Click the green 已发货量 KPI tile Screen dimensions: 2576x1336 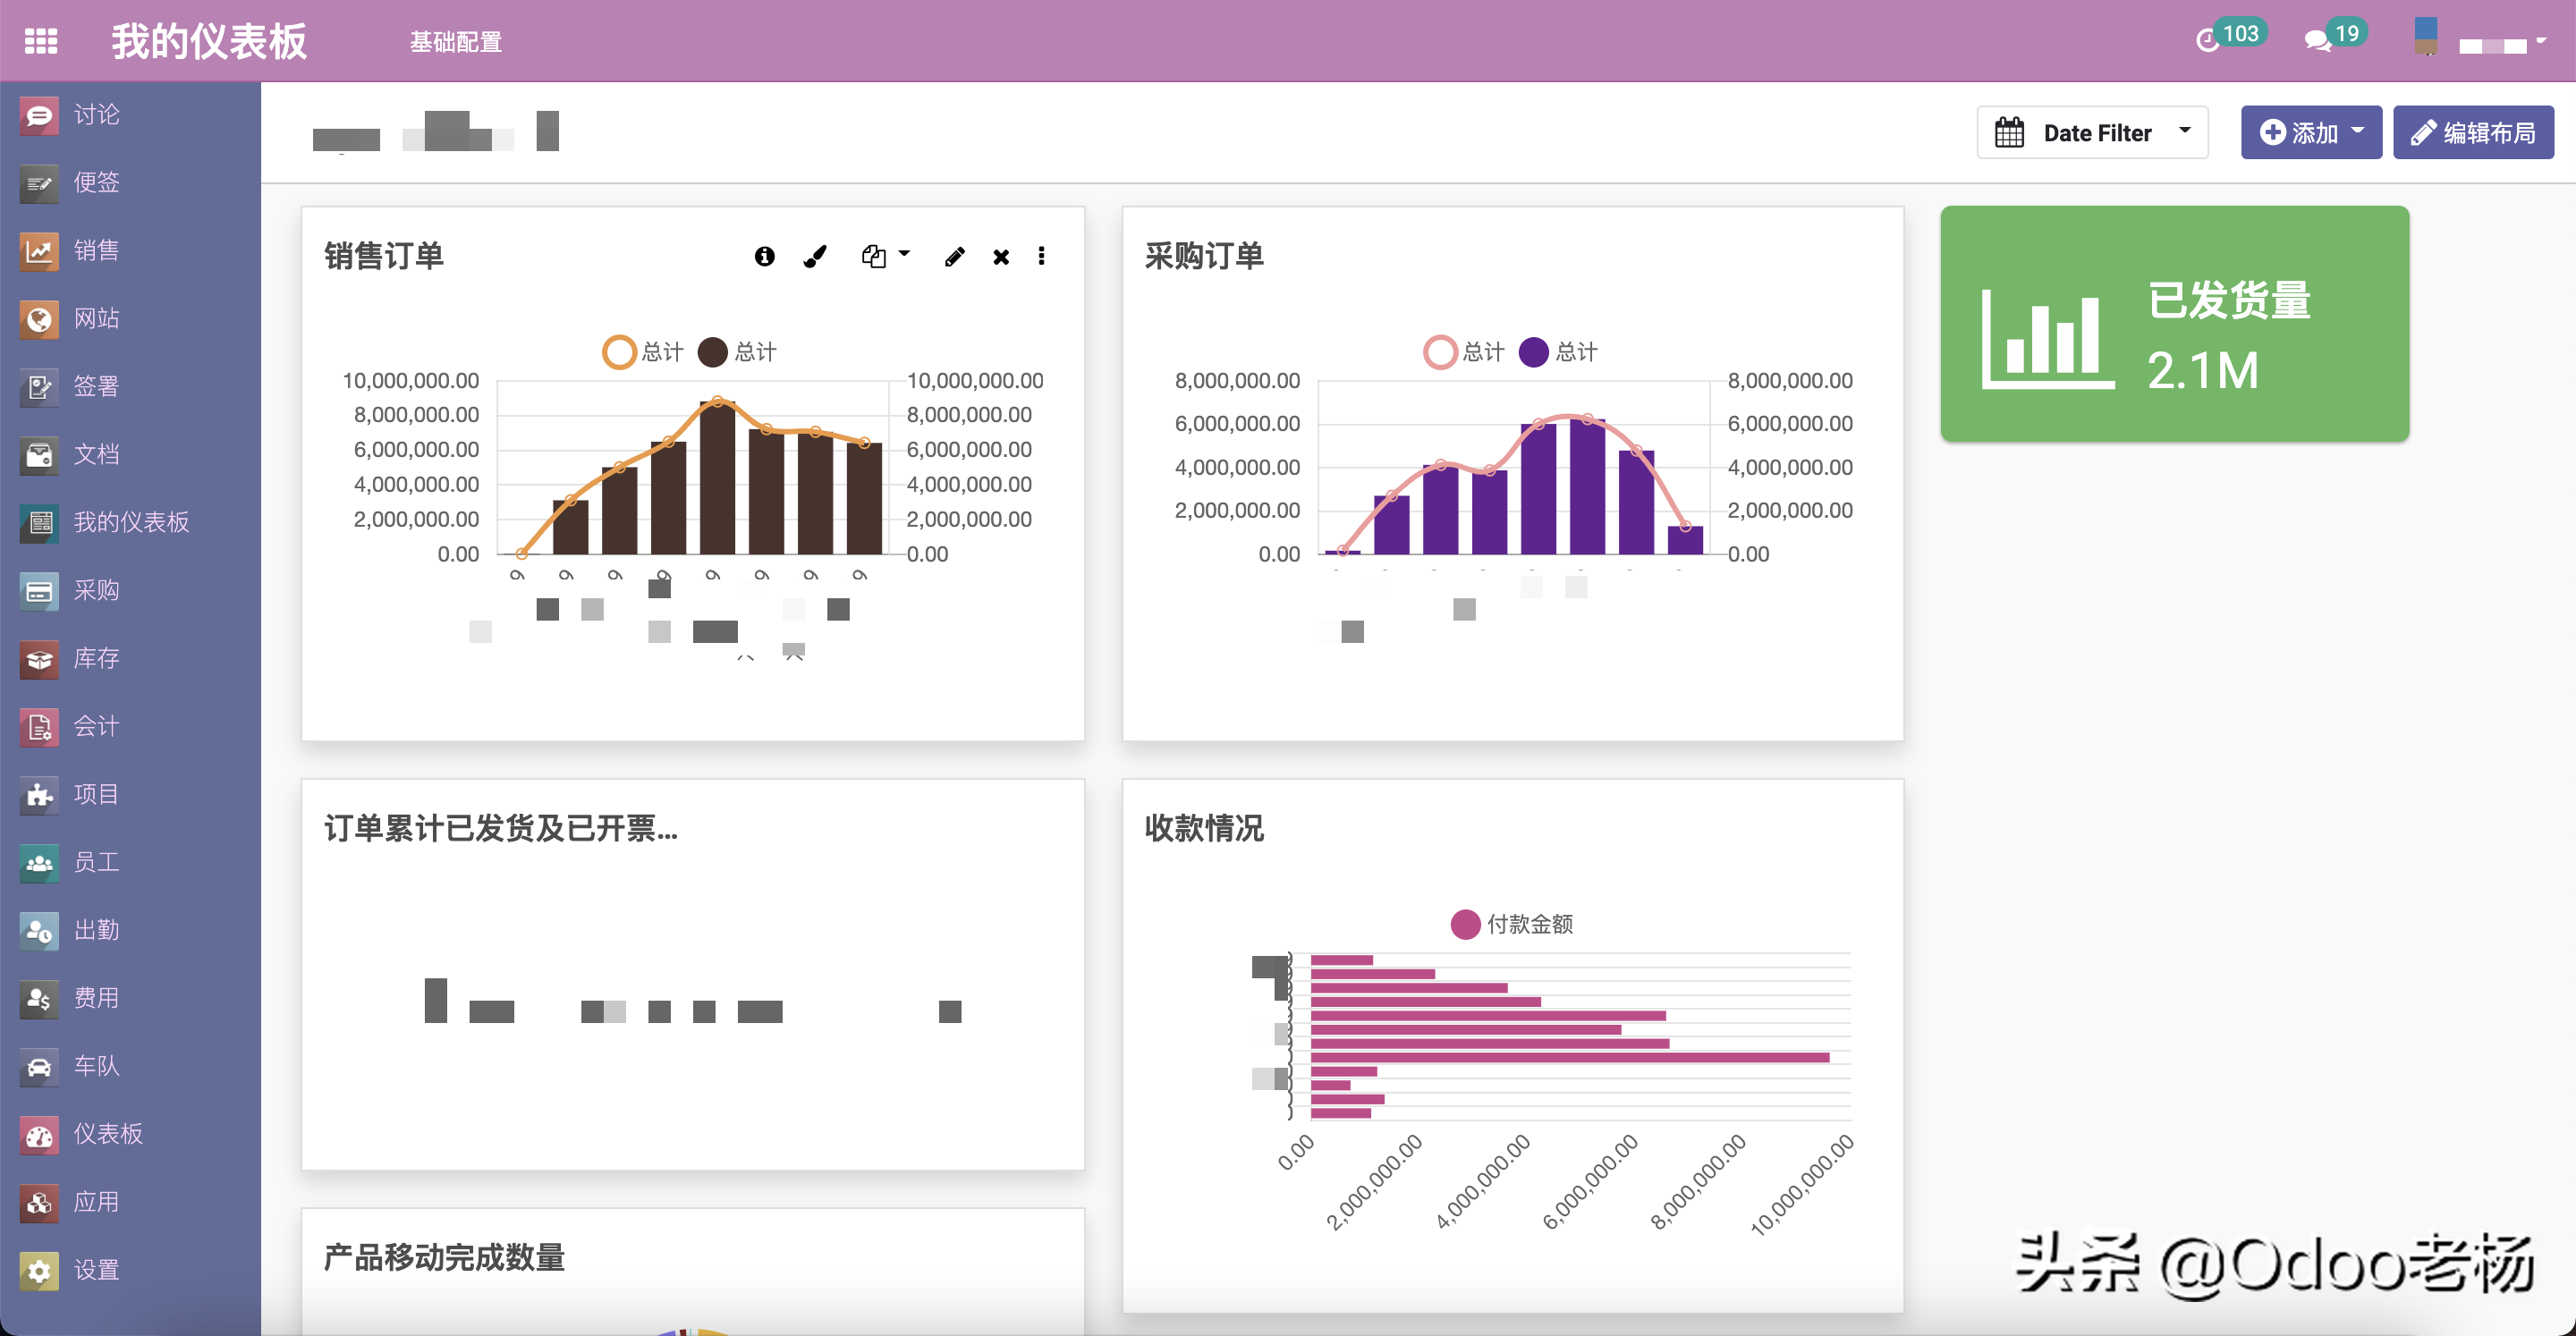tap(2174, 324)
